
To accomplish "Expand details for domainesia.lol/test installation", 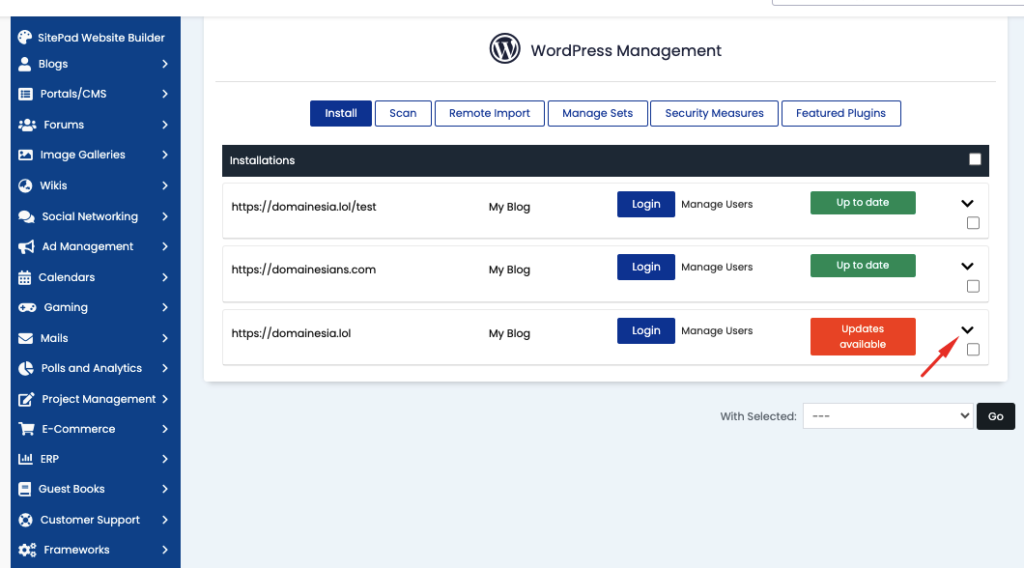I will (x=967, y=204).
